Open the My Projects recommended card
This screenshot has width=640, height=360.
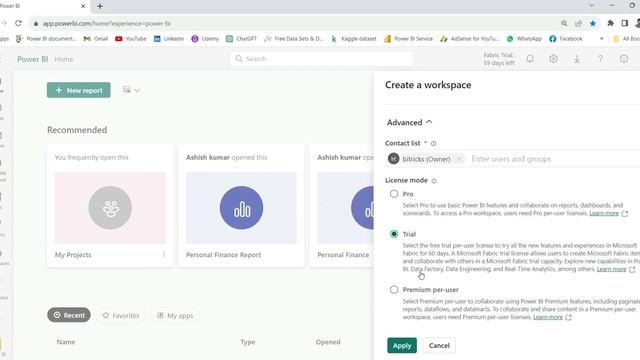110,206
